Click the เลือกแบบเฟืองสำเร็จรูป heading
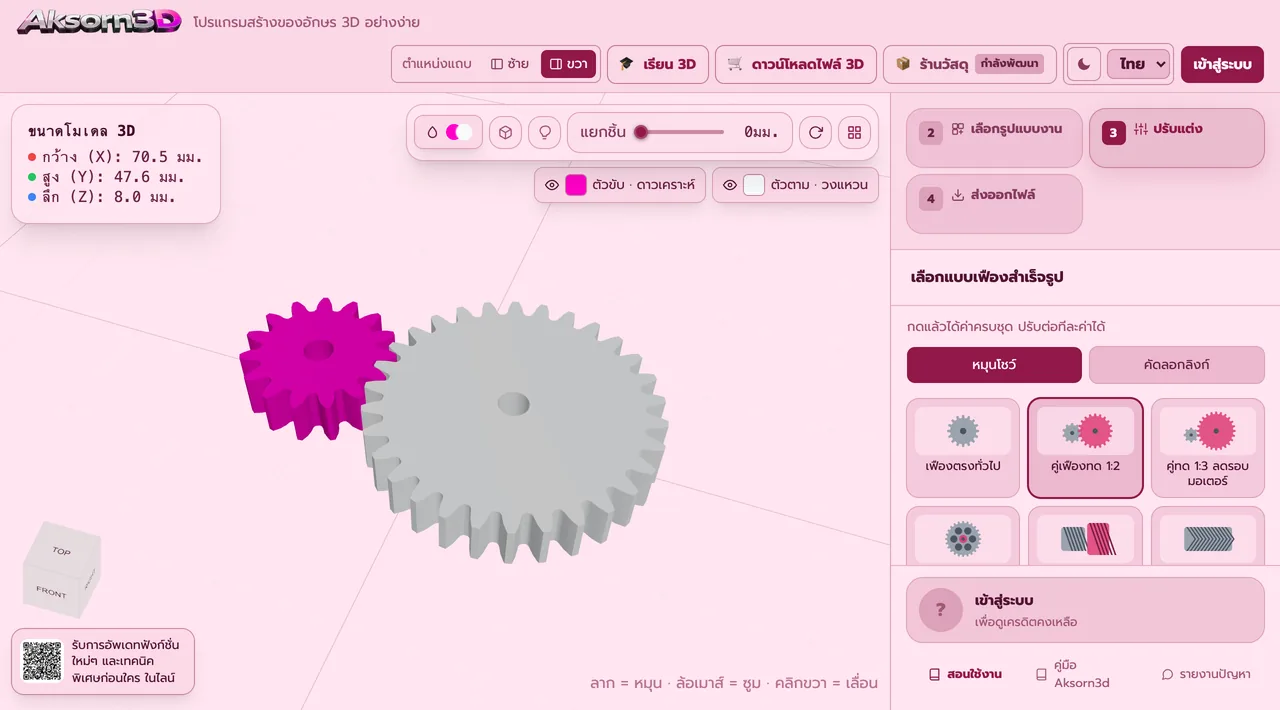Image resolution: width=1280 pixels, height=710 pixels. [x=987, y=277]
